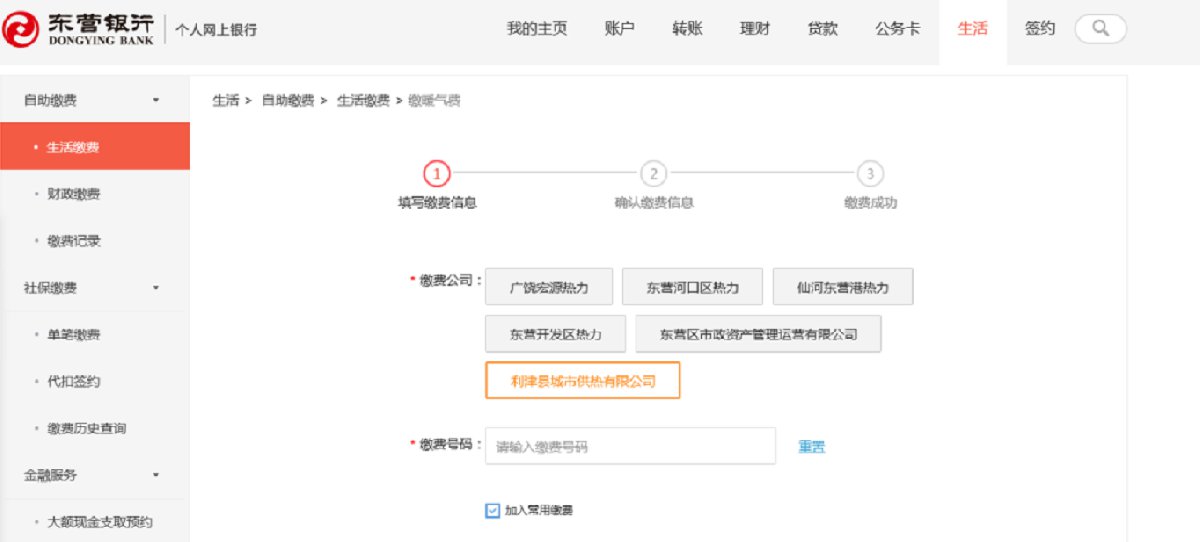The width and height of the screenshot is (1200, 542).
Task: Toggle the 加入常用缴费 checkbox
Action: click(492, 511)
